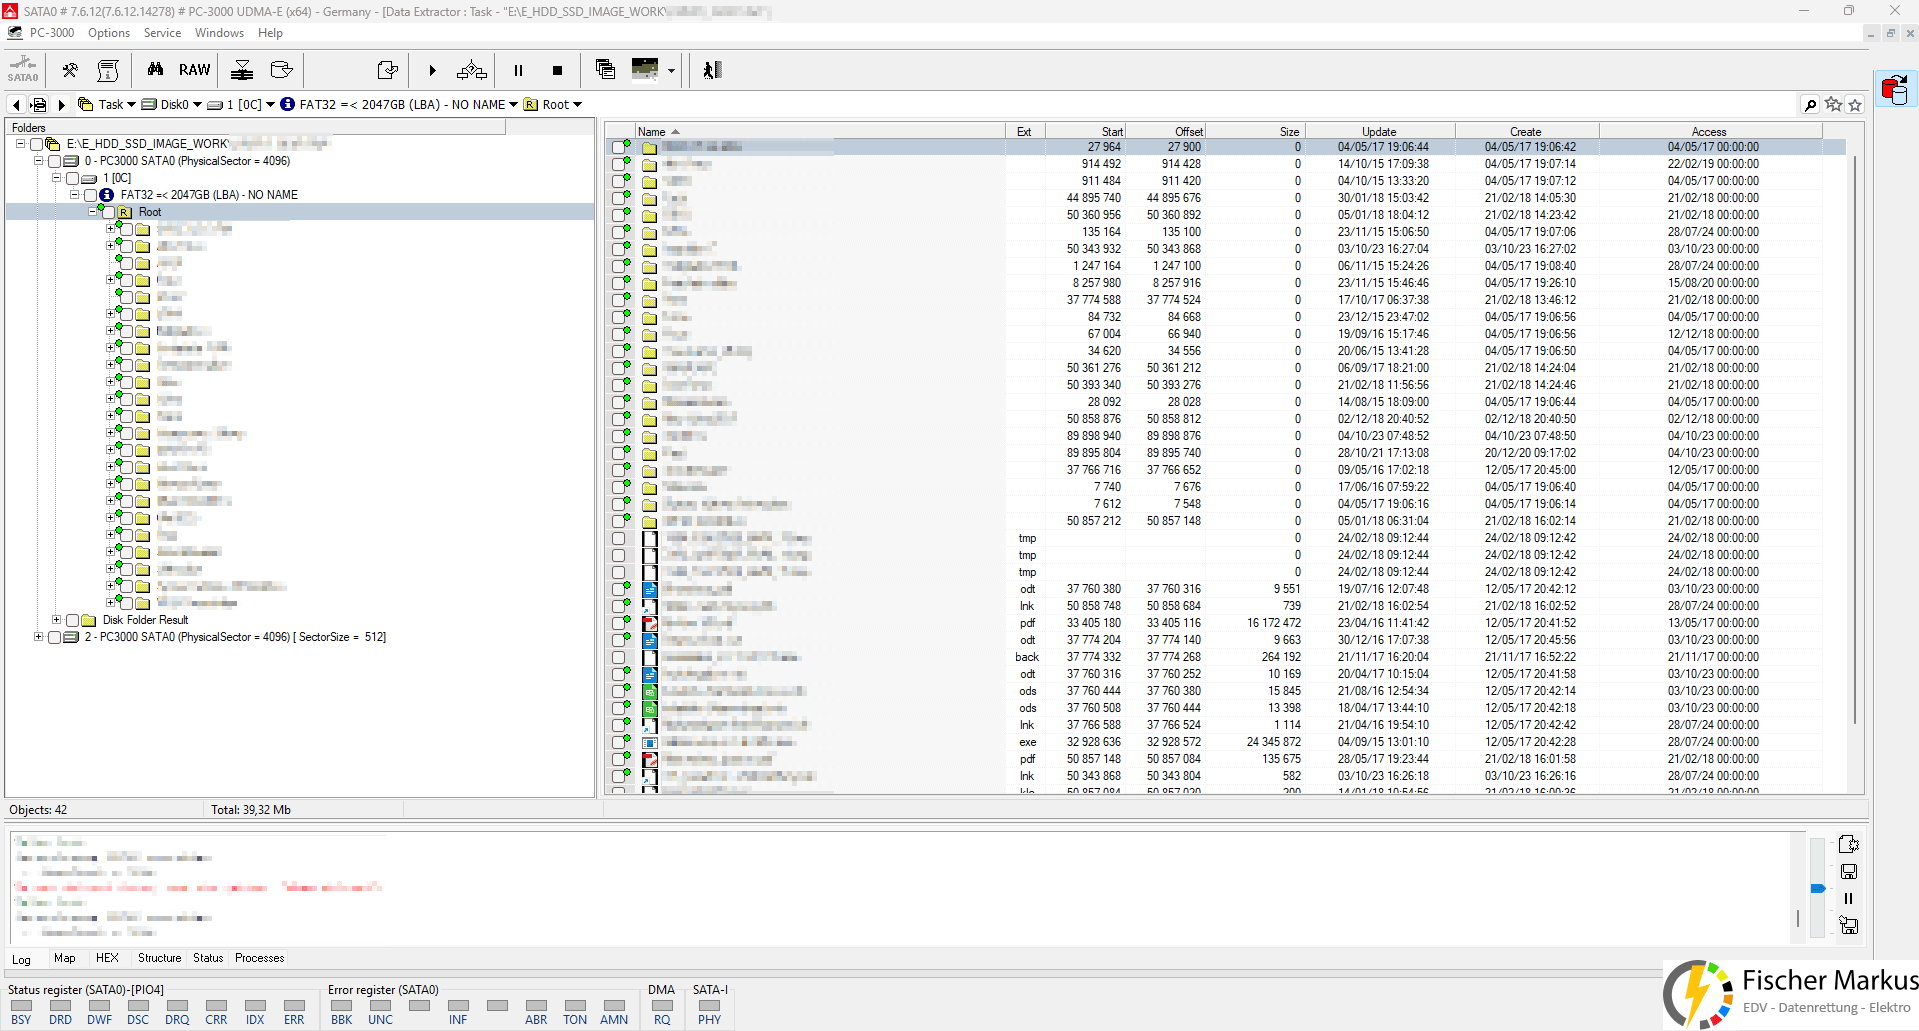This screenshot has height=1031, width=1919.
Task: Switch to the Status tab
Action: coord(208,958)
